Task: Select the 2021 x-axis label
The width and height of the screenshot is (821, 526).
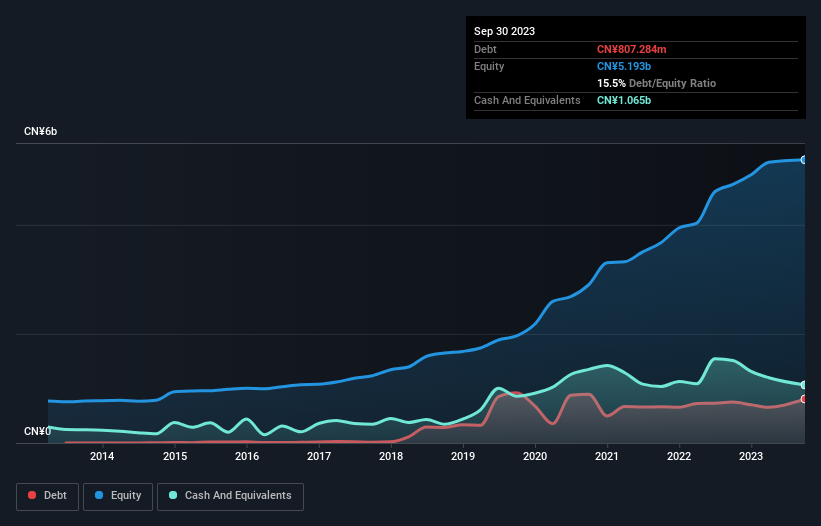Action: tap(607, 456)
